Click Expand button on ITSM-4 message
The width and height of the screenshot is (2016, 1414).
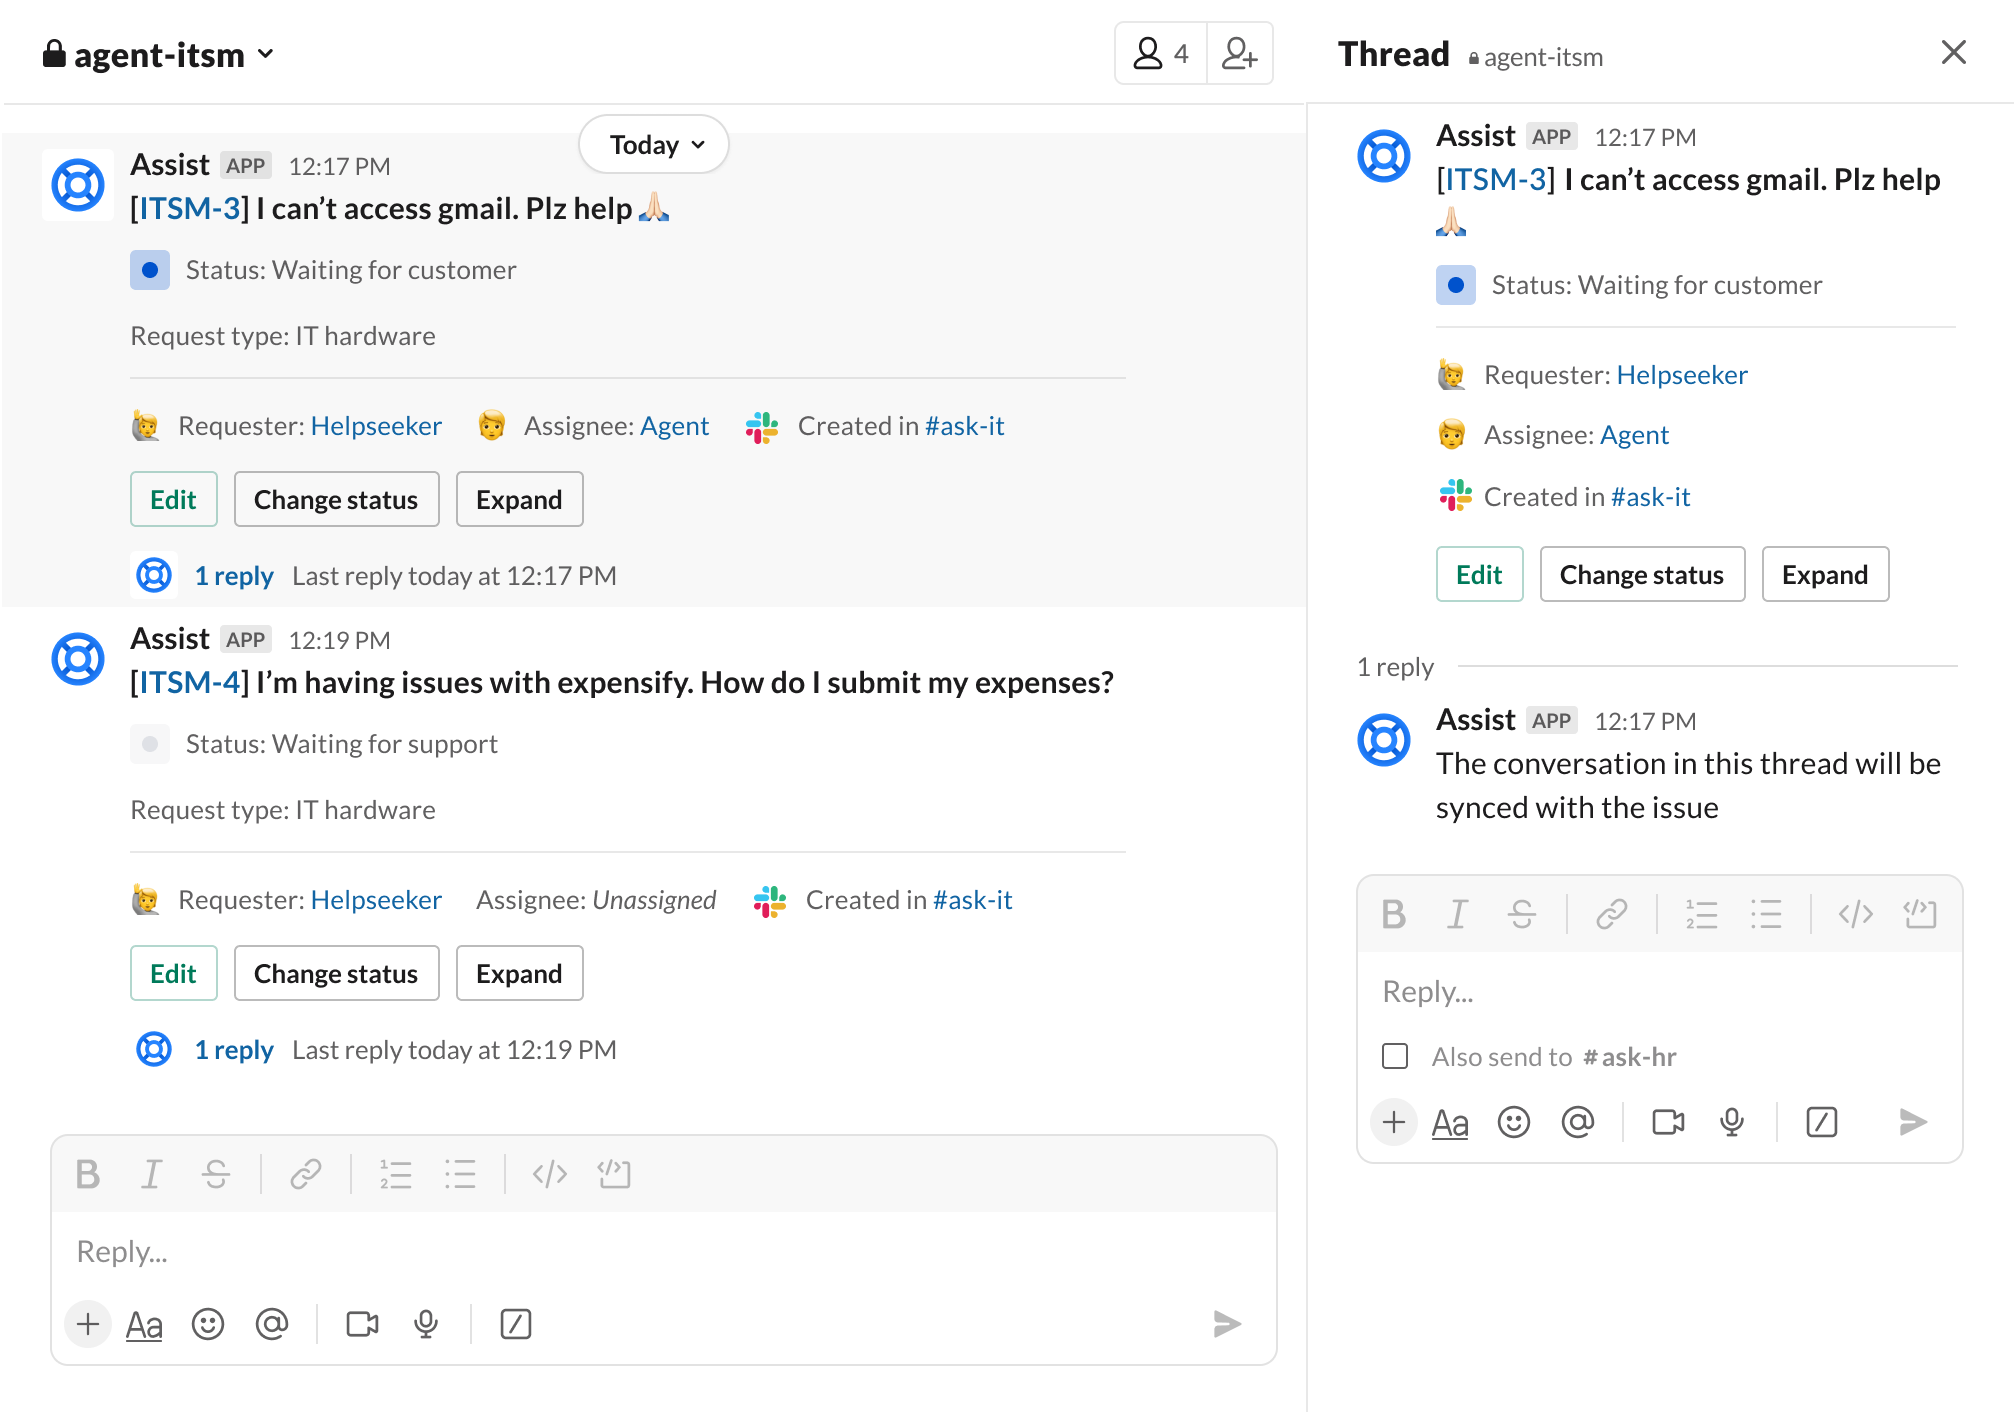coord(519,973)
